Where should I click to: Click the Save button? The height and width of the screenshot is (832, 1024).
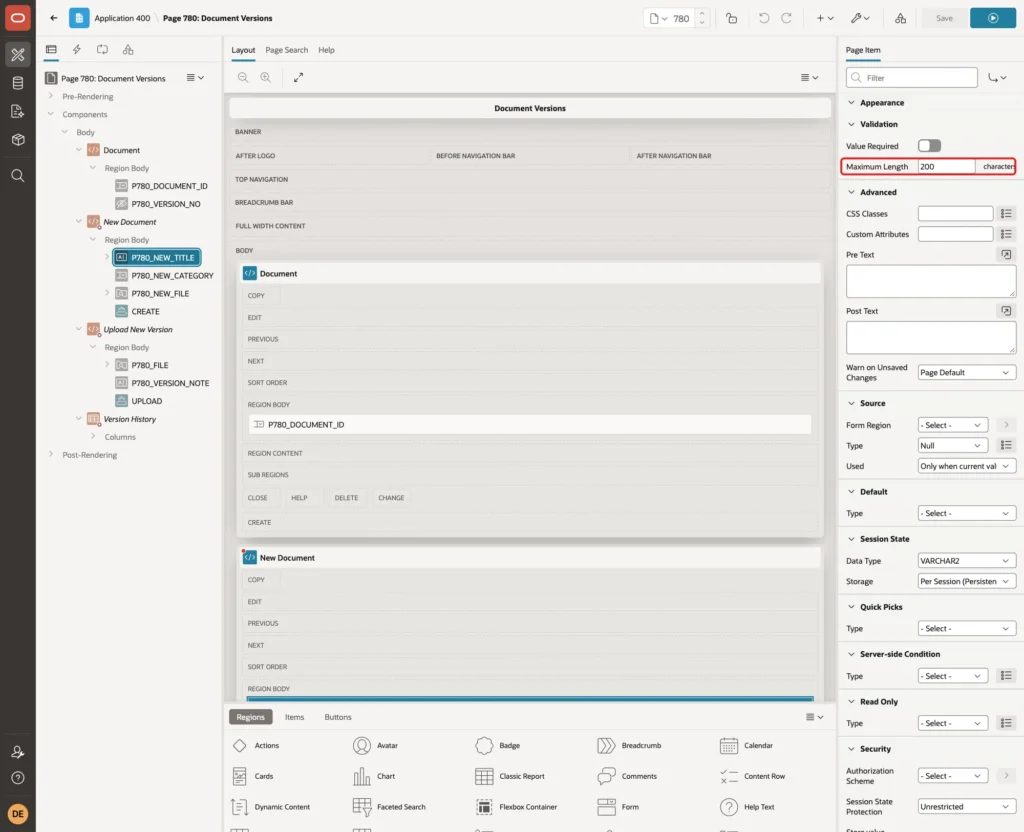point(944,18)
